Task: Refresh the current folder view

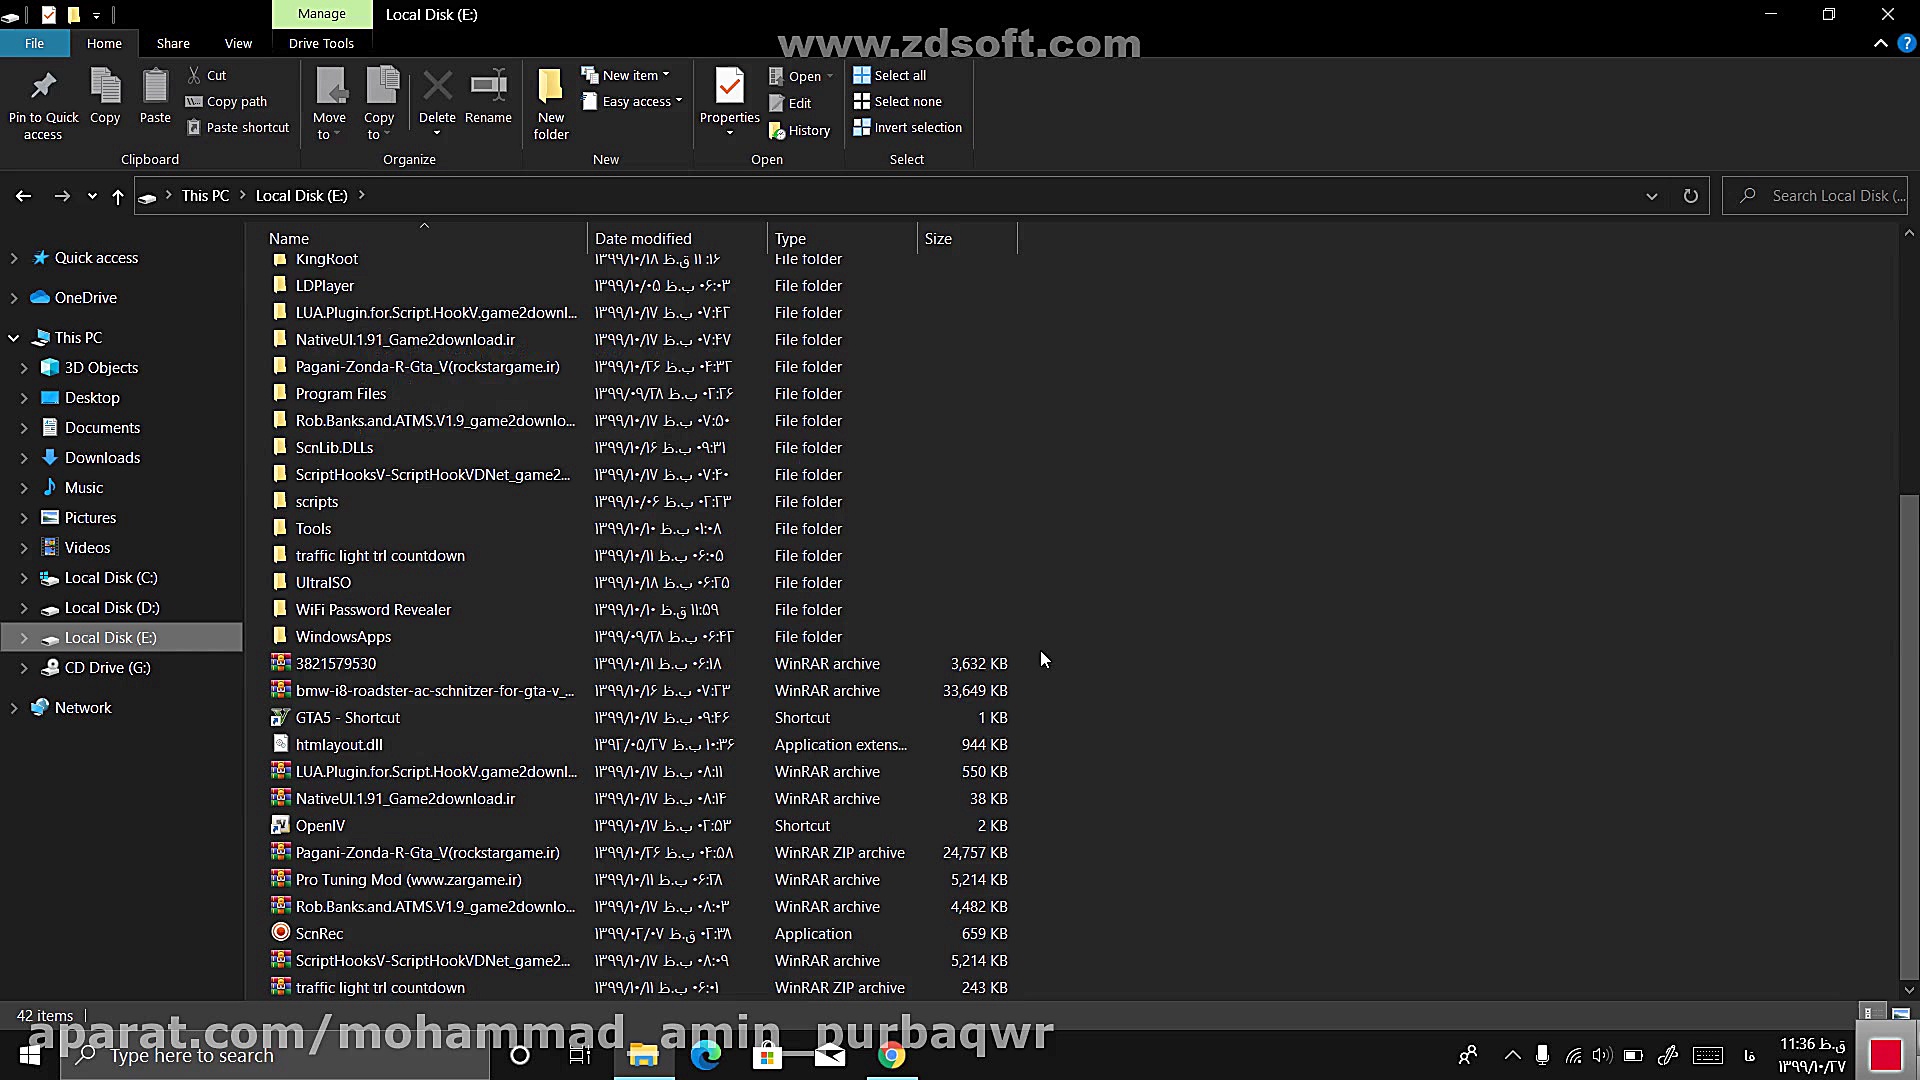Action: pyautogui.click(x=1690, y=196)
